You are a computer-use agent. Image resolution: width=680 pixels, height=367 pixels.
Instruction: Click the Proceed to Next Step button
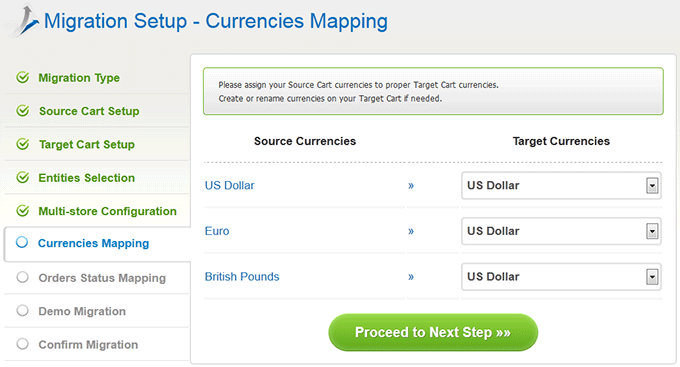[433, 332]
